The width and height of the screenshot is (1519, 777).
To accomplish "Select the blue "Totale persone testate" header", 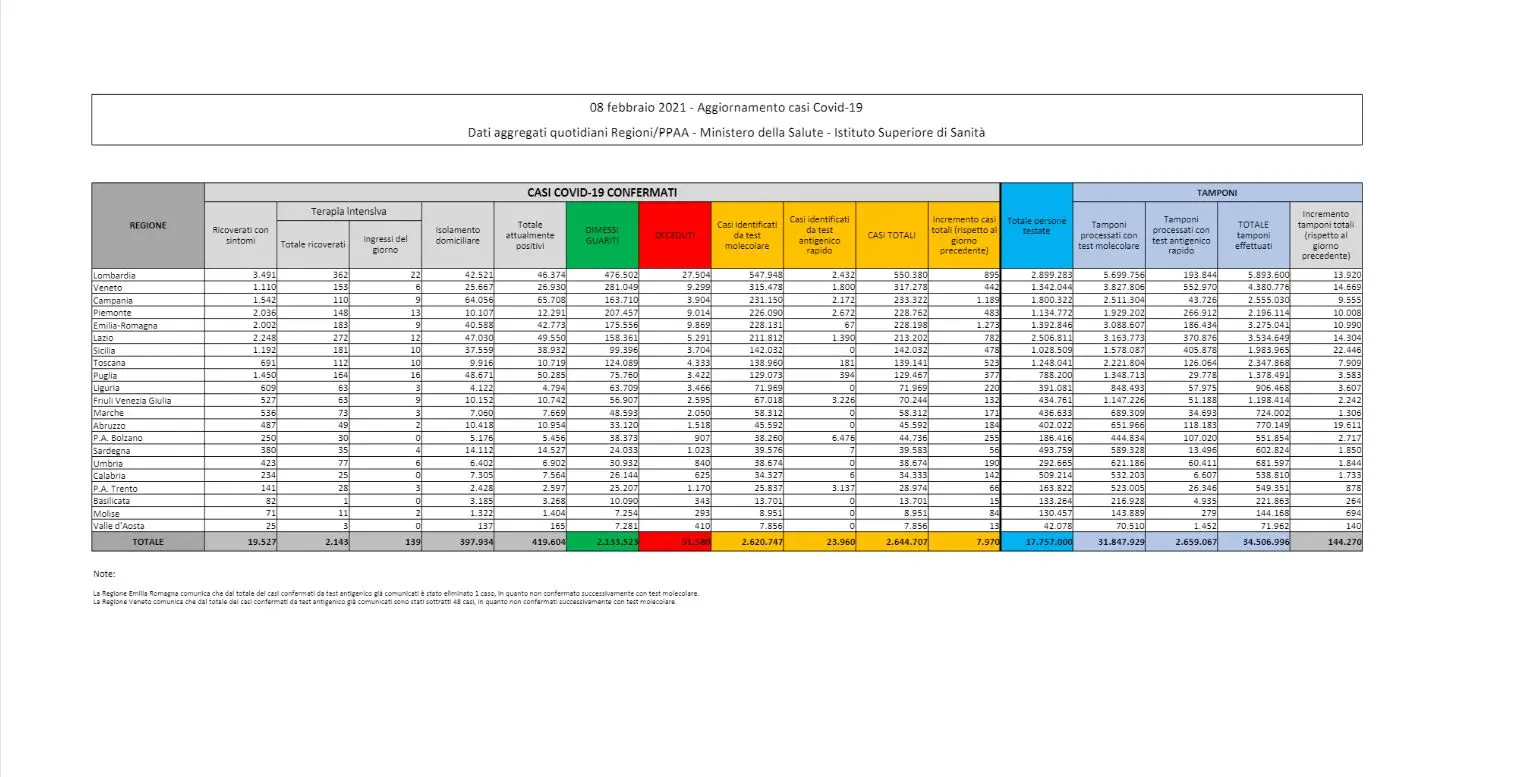I will tap(1036, 225).
